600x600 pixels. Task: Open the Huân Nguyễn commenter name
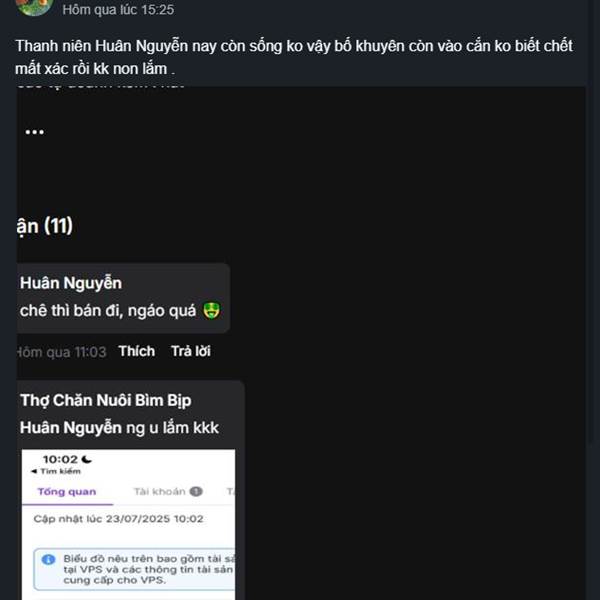coord(71,283)
